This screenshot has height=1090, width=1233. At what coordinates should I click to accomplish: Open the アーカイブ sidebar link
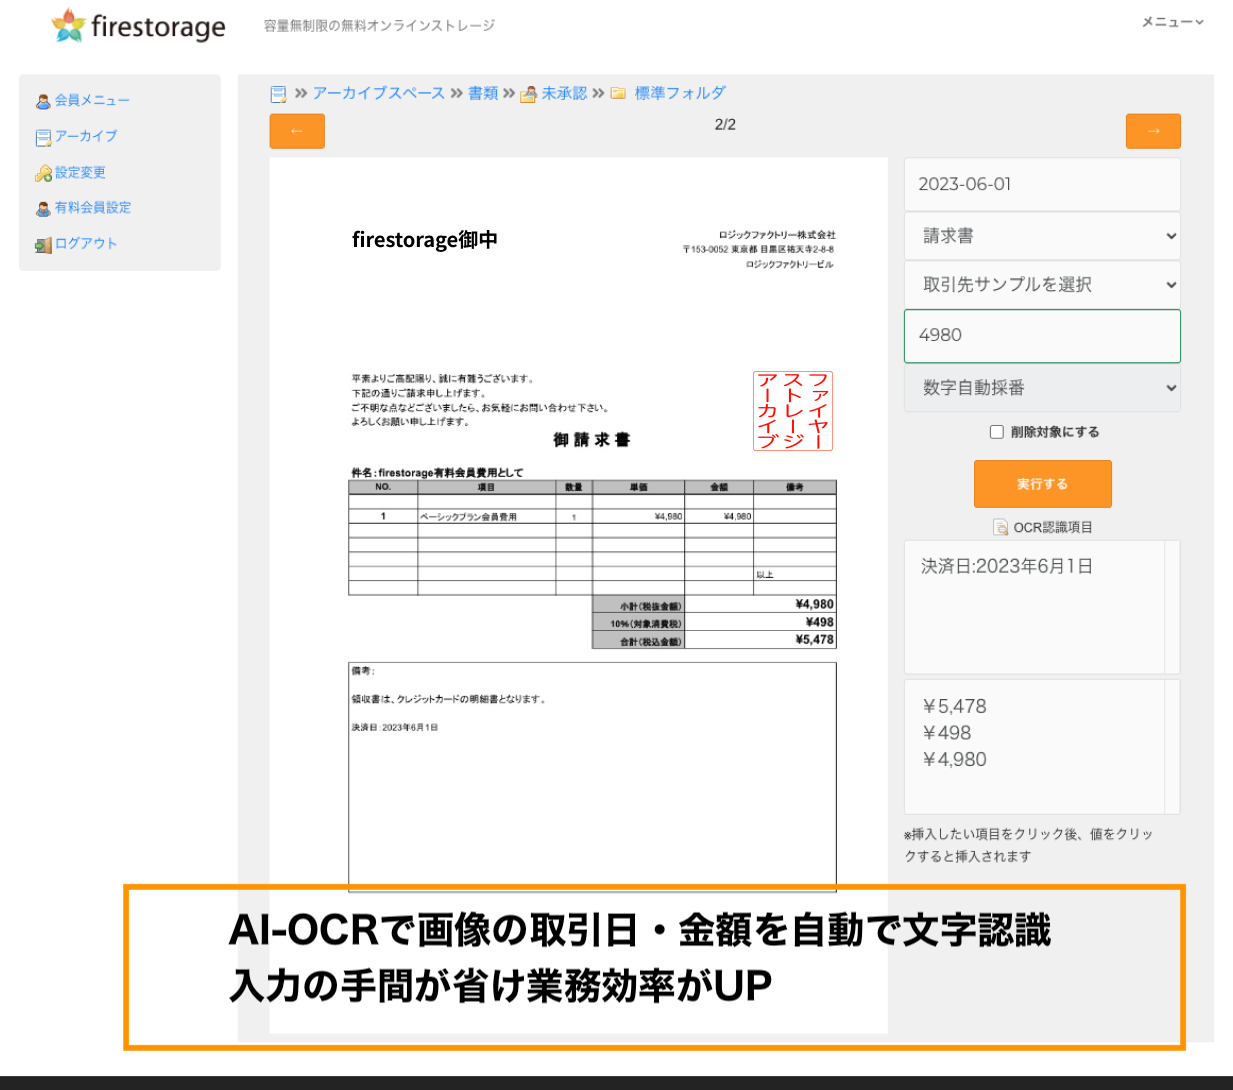85,136
